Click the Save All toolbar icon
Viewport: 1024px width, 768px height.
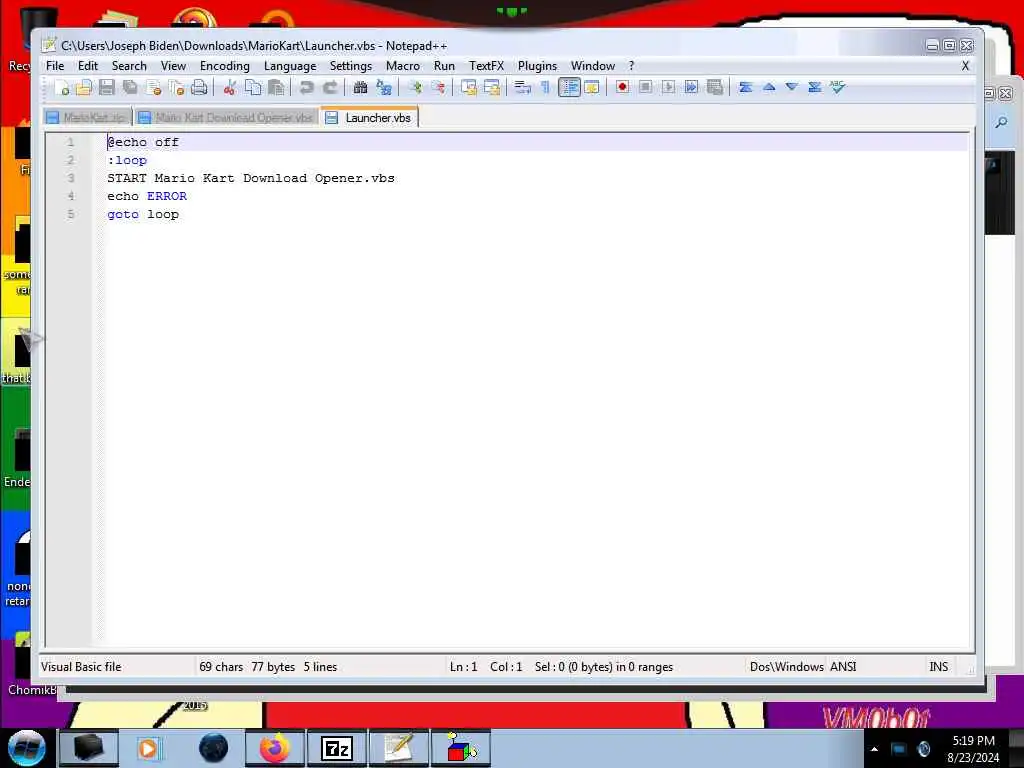[x=131, y=87]
